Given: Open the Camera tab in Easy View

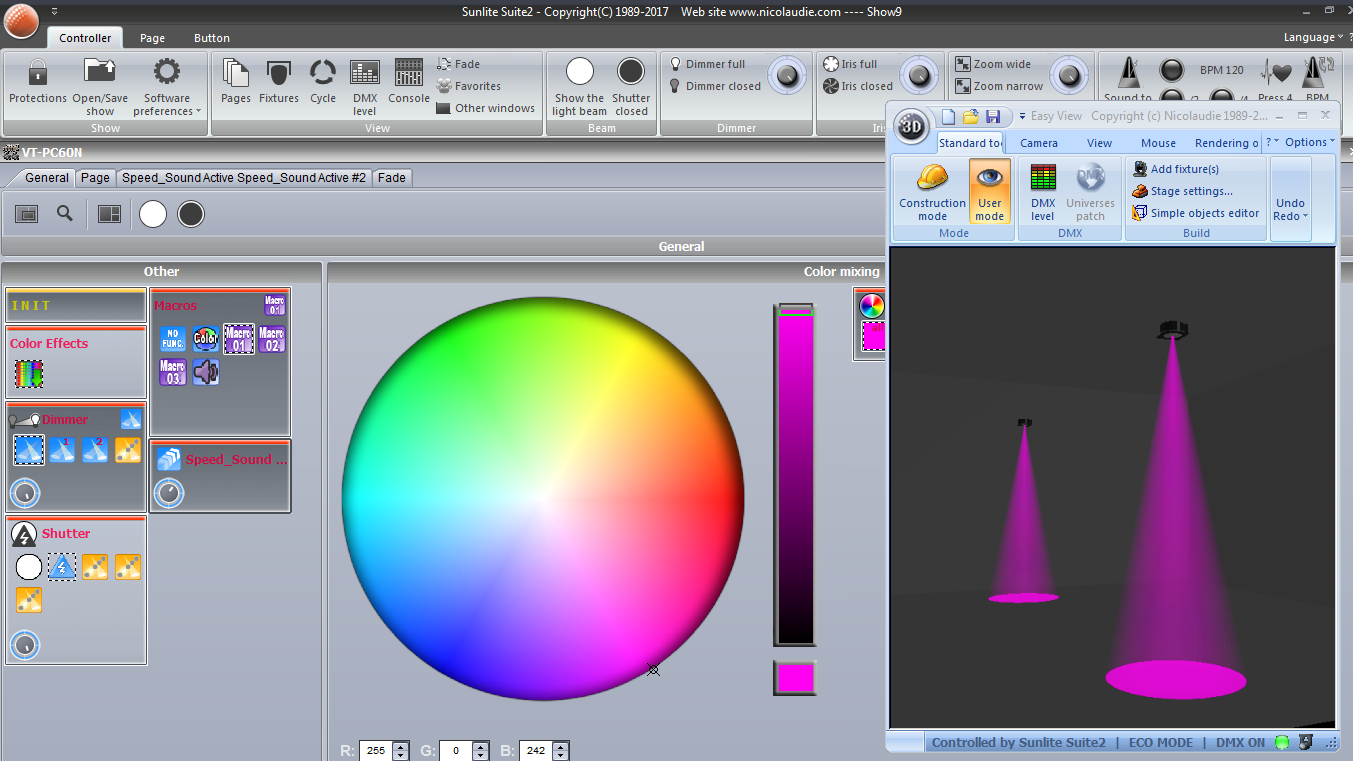Looking at the screenshot, I should click(x=1039, y=143).
